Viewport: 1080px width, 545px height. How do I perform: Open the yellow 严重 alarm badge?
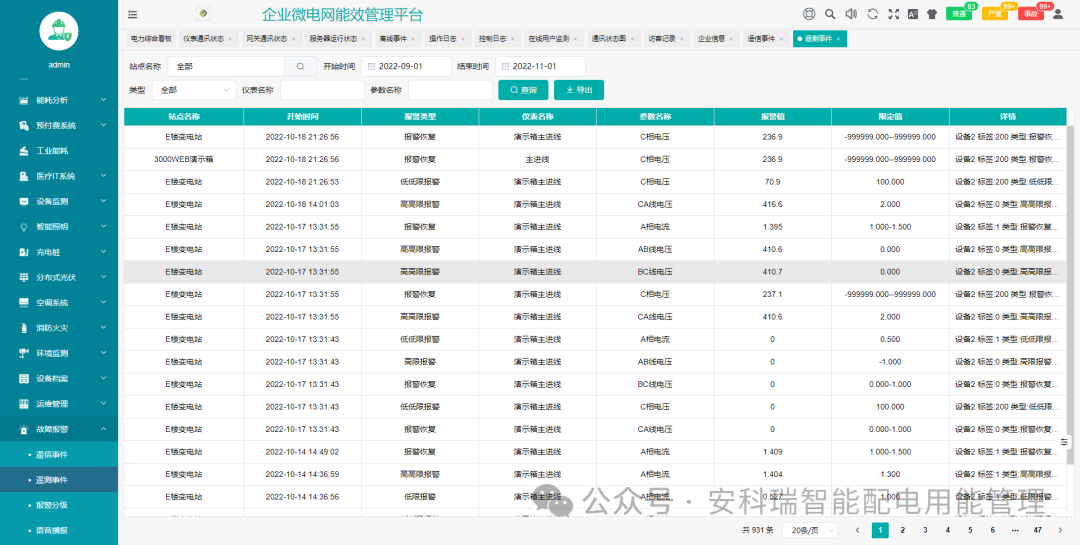(x=997, y=12)
